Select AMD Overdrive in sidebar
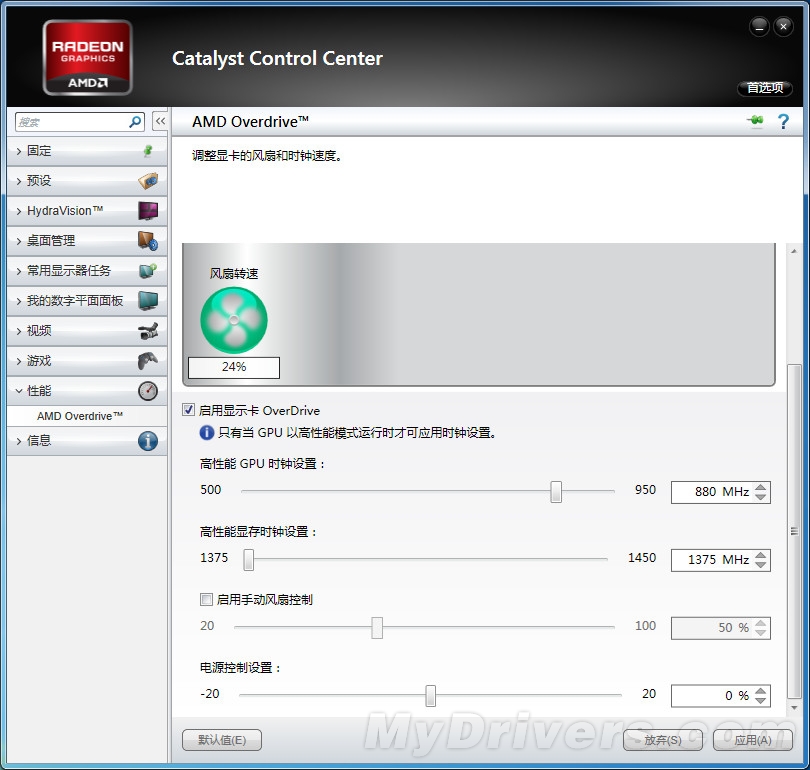Viewport: 810px width, 770px height. (x=80, y=416)
